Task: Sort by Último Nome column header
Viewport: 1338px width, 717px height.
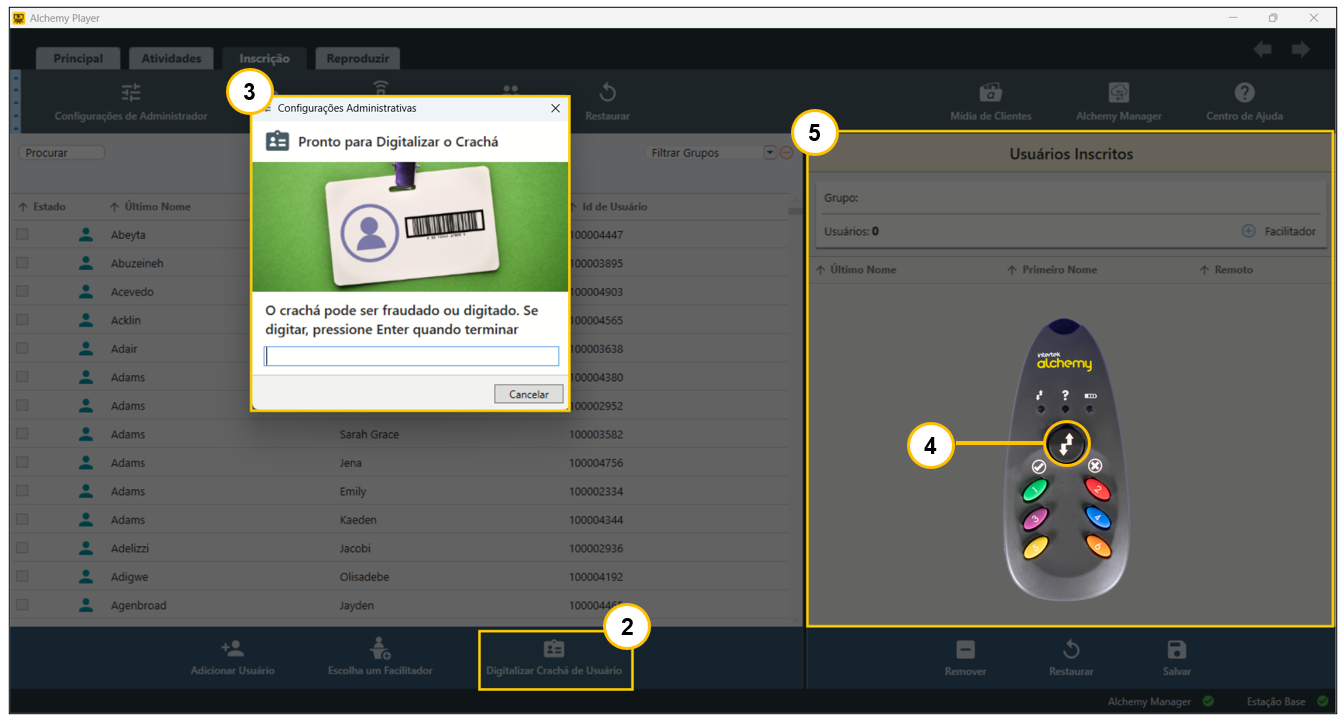Action: [157, 207]
